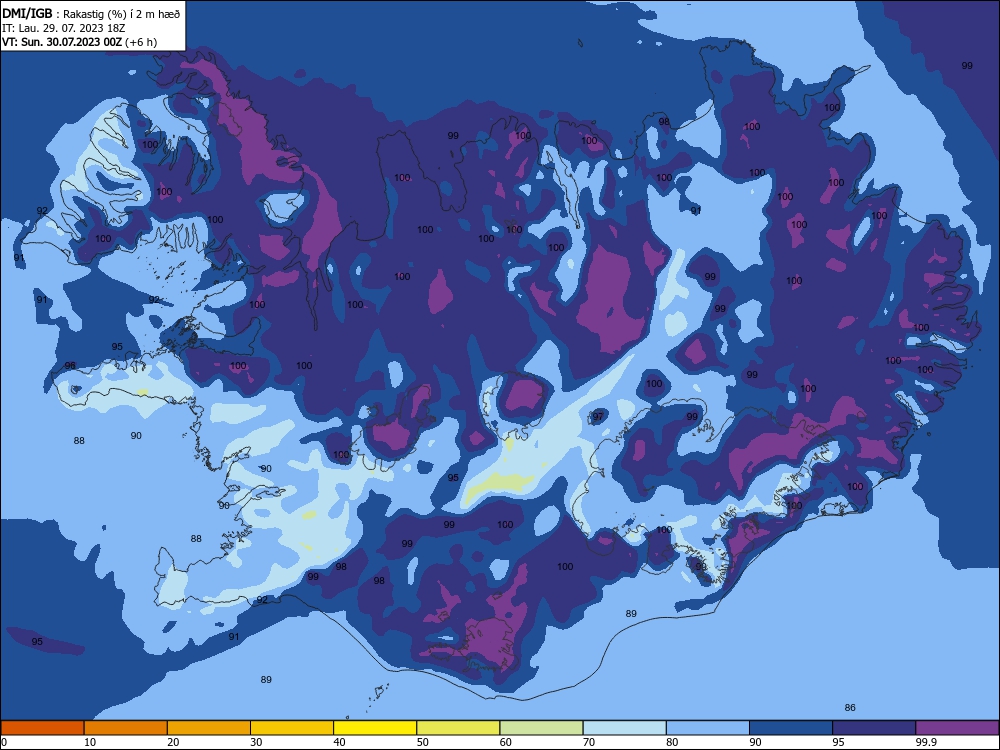The height and width of the screenshot is (750, 1000).
Task: Click the '86' humidity value on the map
Action: pos(849,707)
